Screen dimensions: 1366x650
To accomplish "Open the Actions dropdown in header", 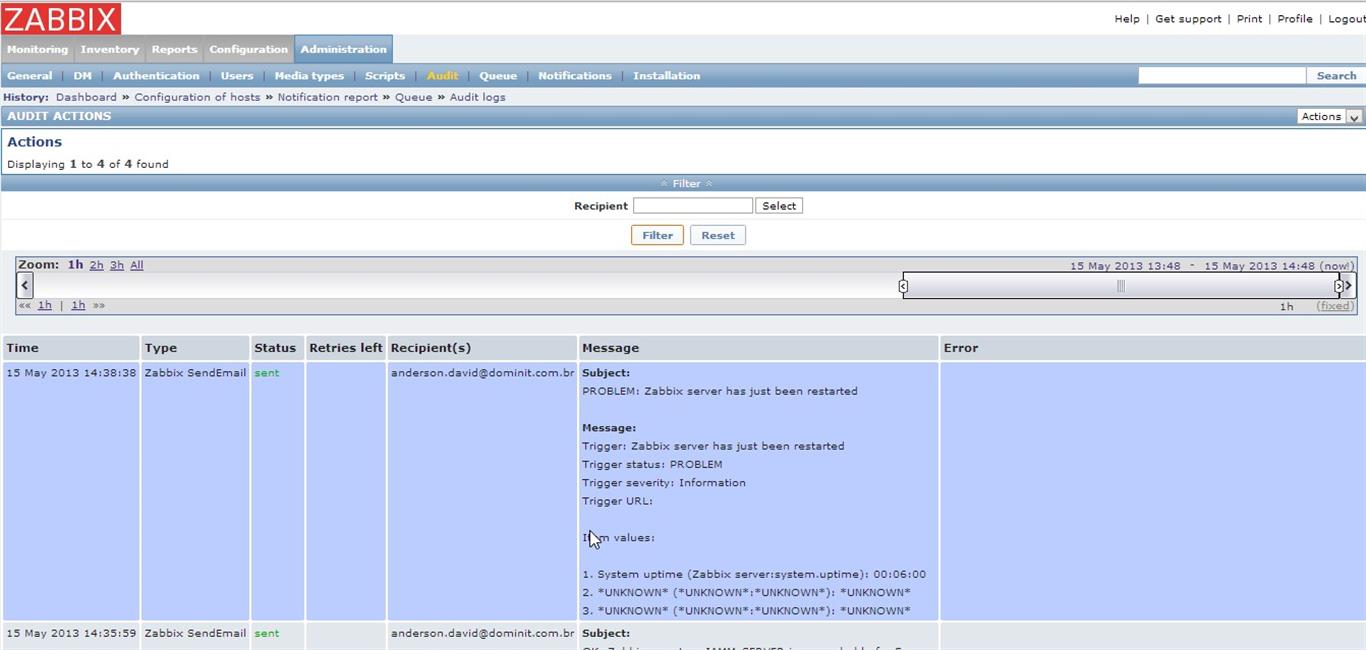I will 1329,116.
